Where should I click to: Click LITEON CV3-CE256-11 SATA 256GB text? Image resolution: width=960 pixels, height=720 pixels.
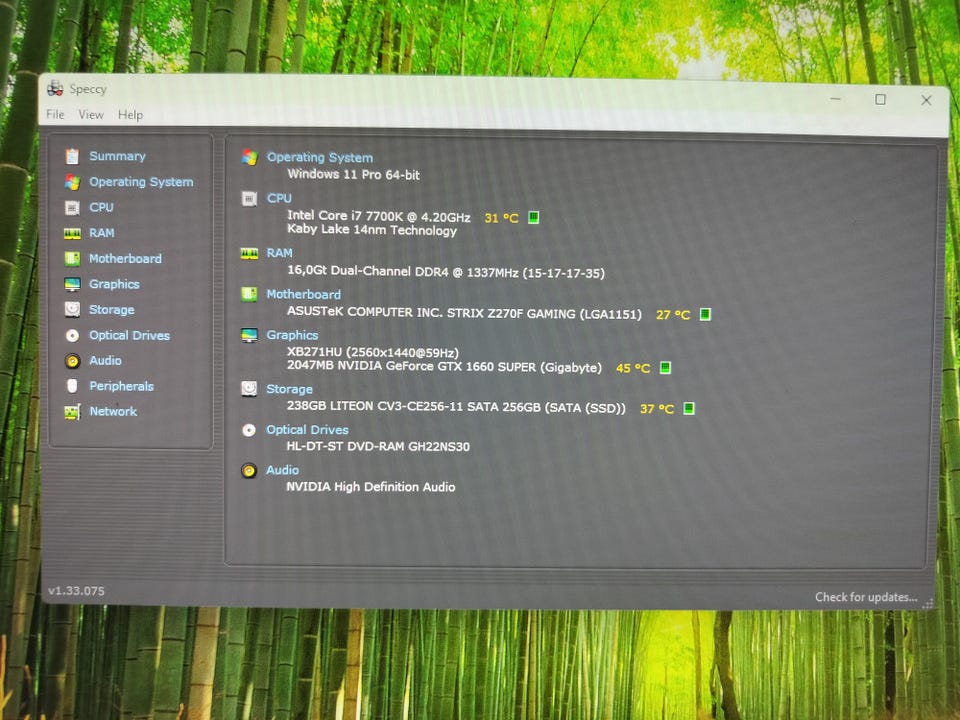point(456,407)
